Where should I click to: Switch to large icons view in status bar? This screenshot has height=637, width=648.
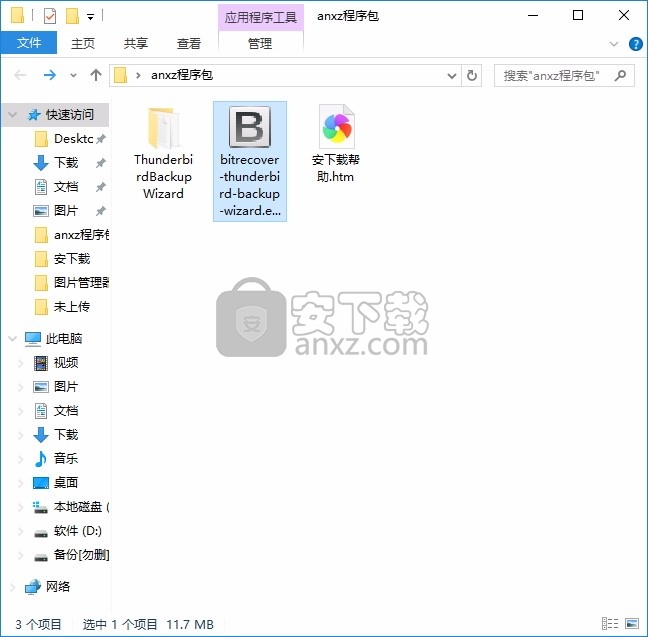pyautogui.click(x=632, y=624)
